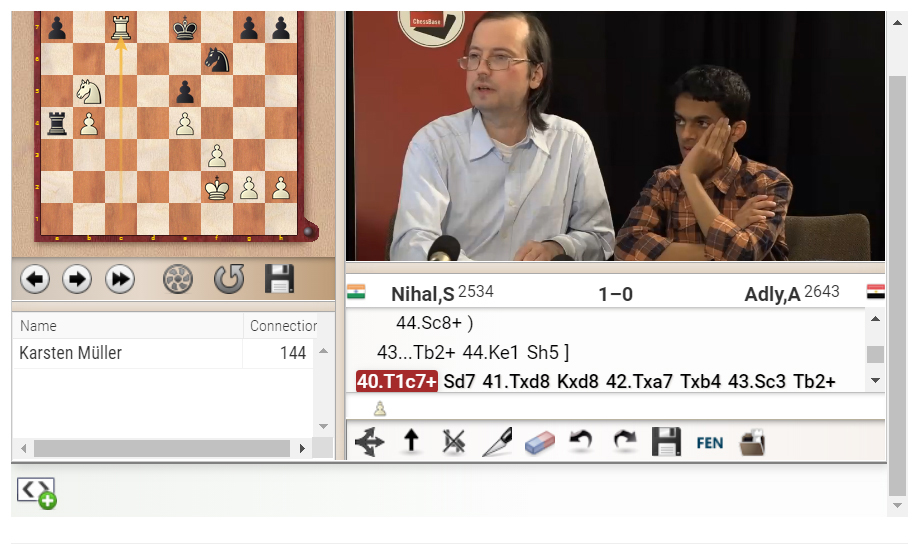Select Karsten Müller in the name list
This screenshot has height=556, width=923.
(x=71, y=353)
